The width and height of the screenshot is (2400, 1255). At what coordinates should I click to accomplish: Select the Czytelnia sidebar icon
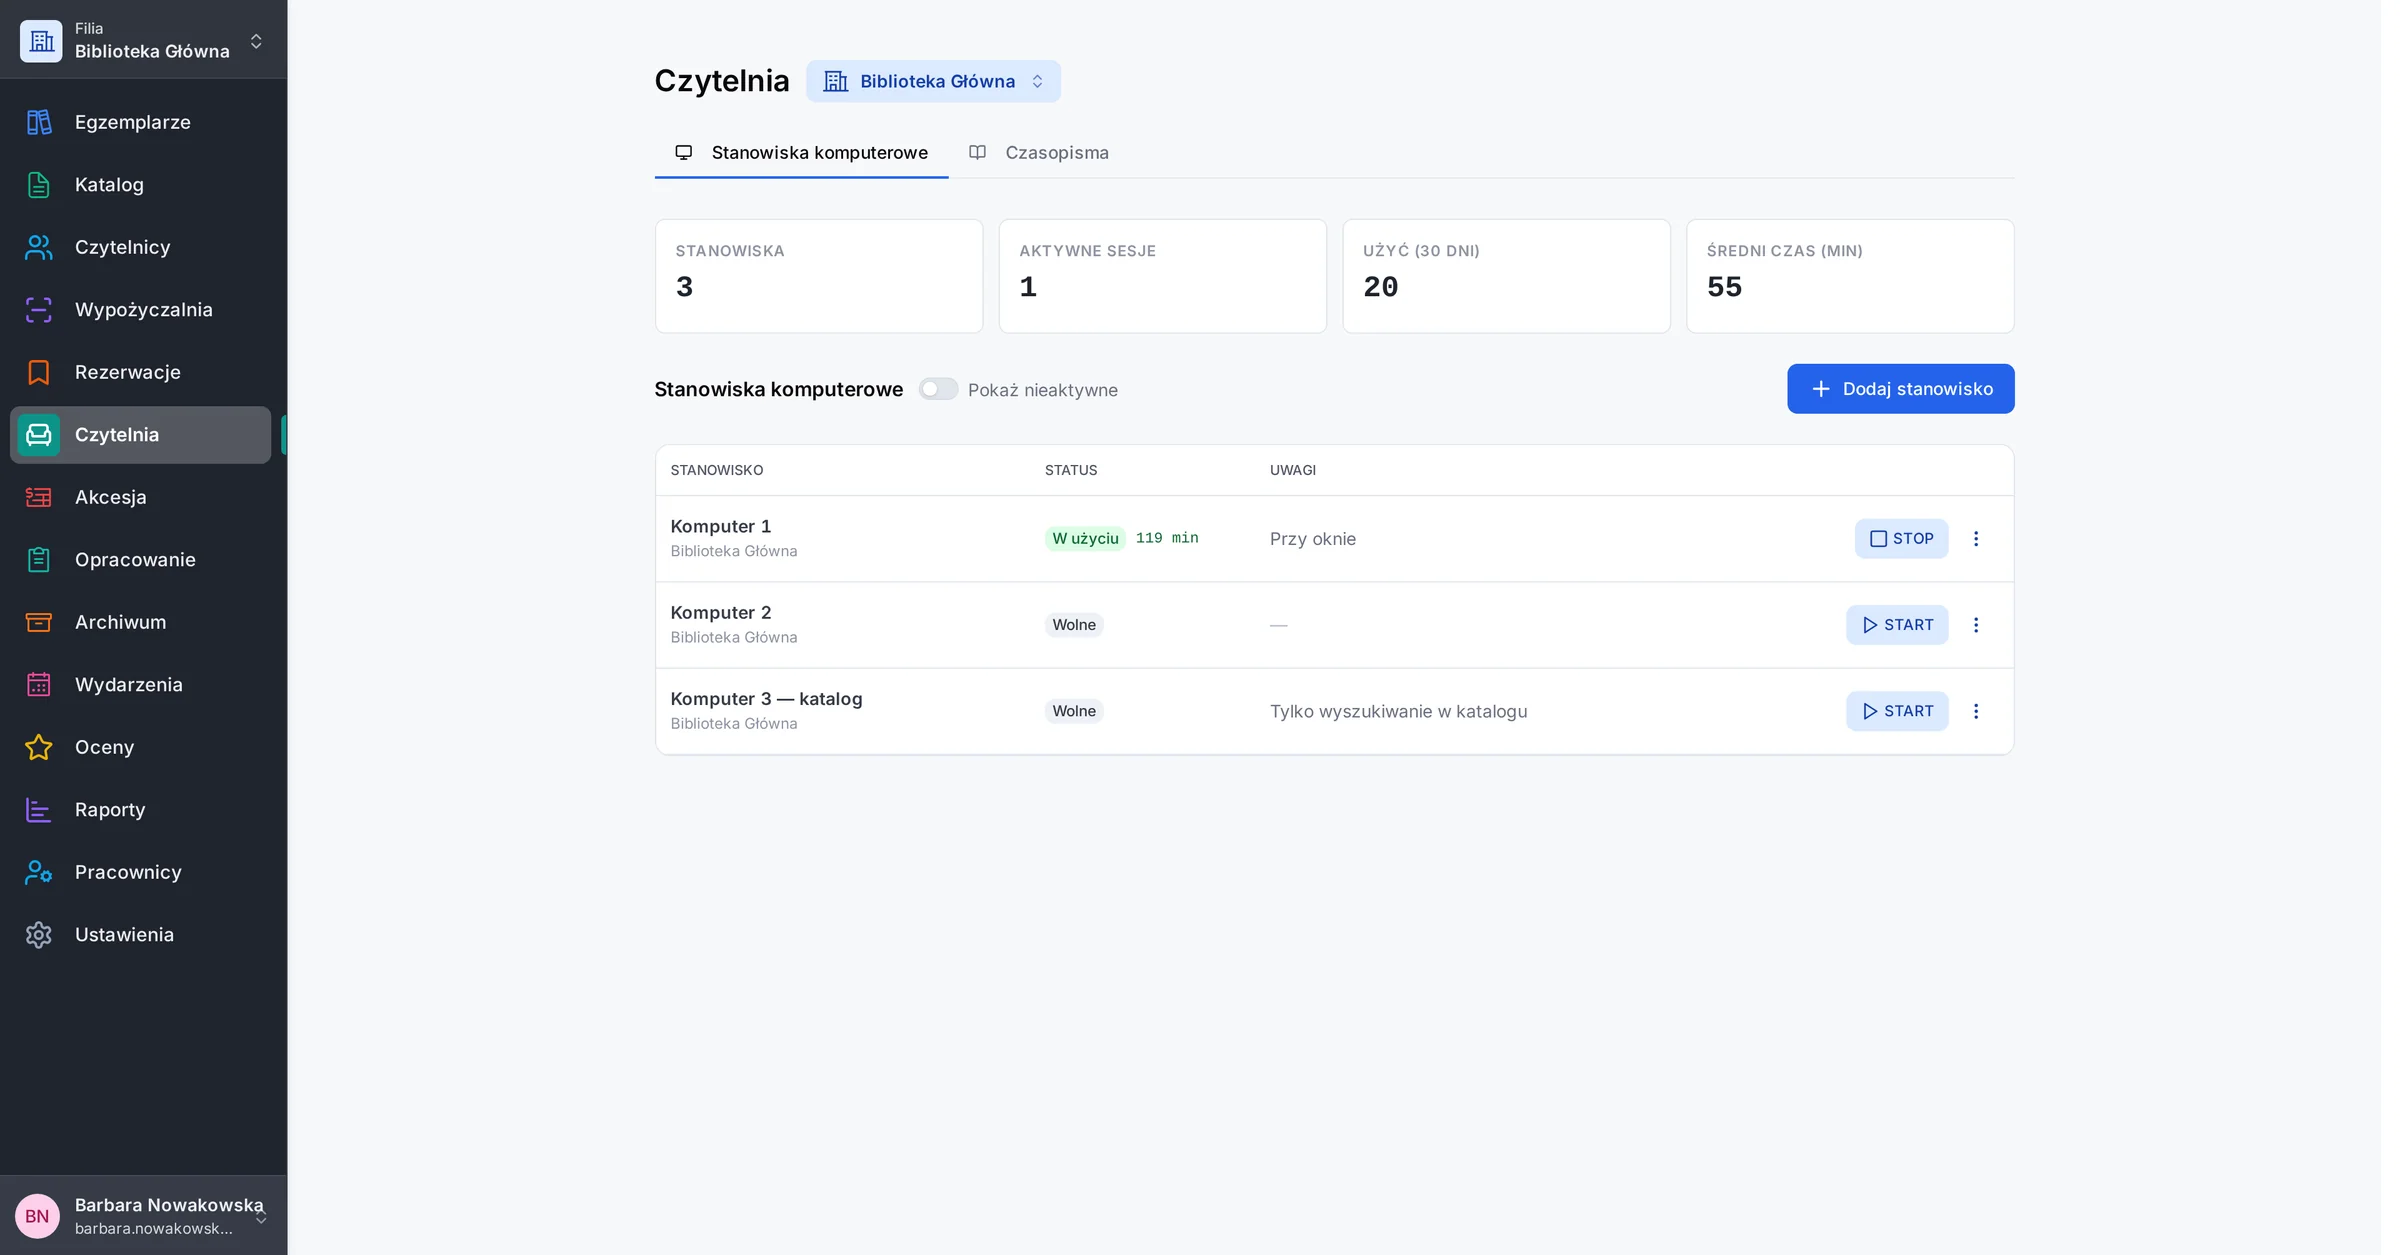(x=38, y=435)
